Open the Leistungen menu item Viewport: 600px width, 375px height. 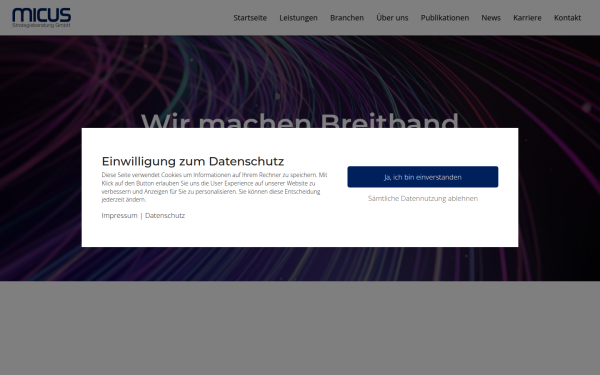click(x=298, y=18)
